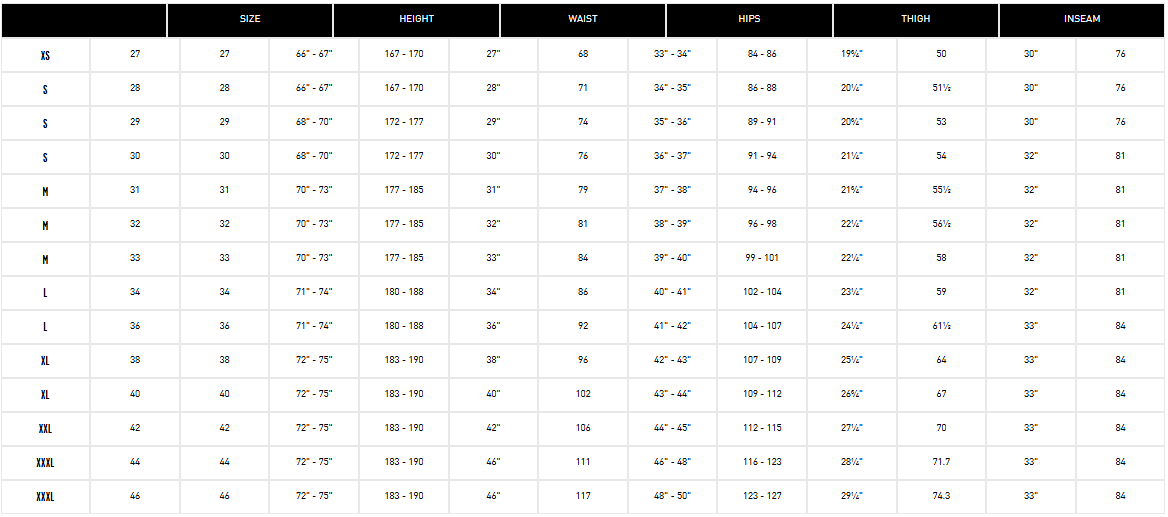The height and width of the screenshot is (517, 1168).
Task: Click the SIZE column header
Action: pyautogui.click(x=250, y=19)
